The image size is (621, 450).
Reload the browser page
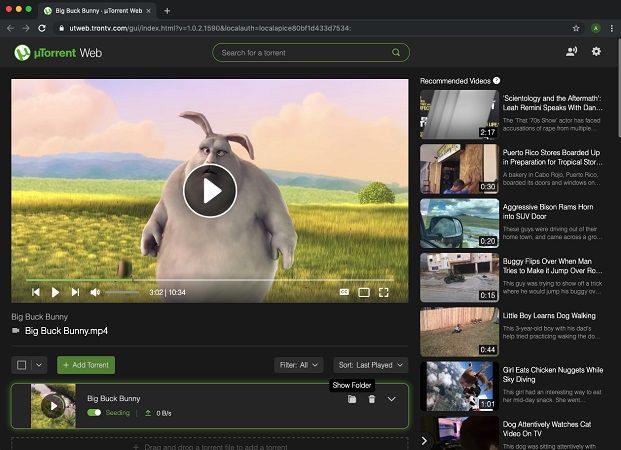42,28
